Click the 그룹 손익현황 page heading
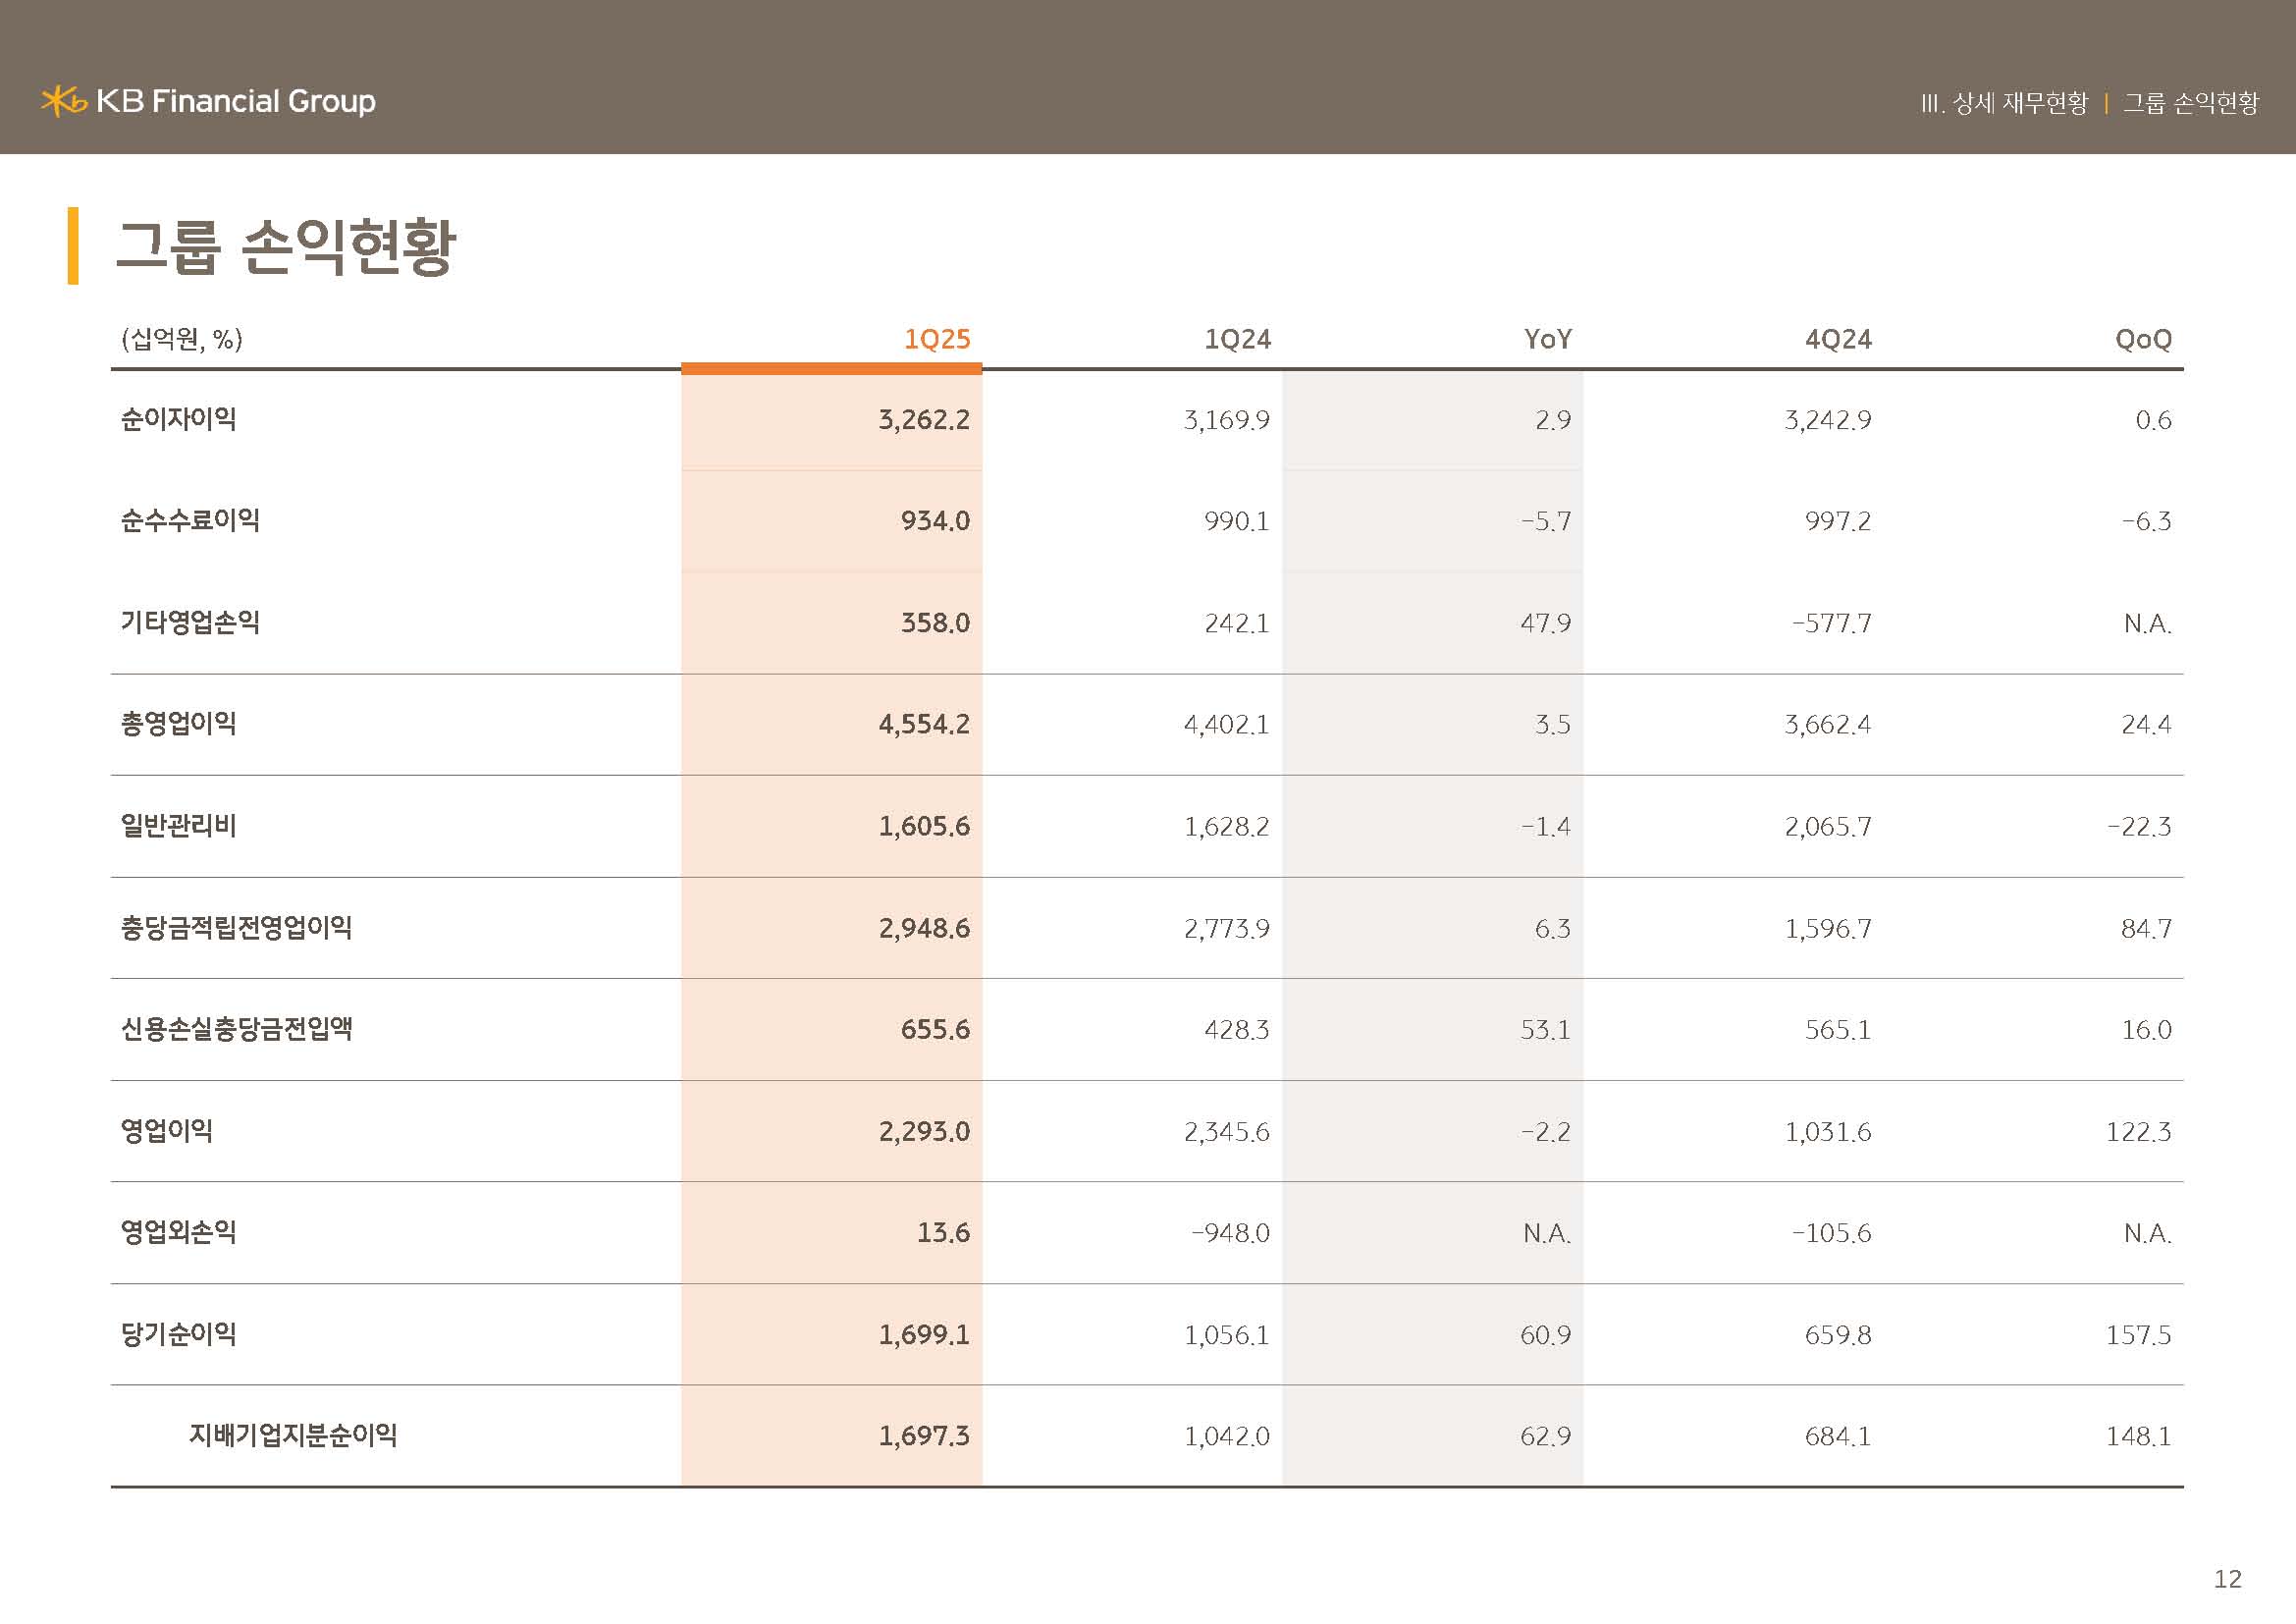 coord(285,246)
